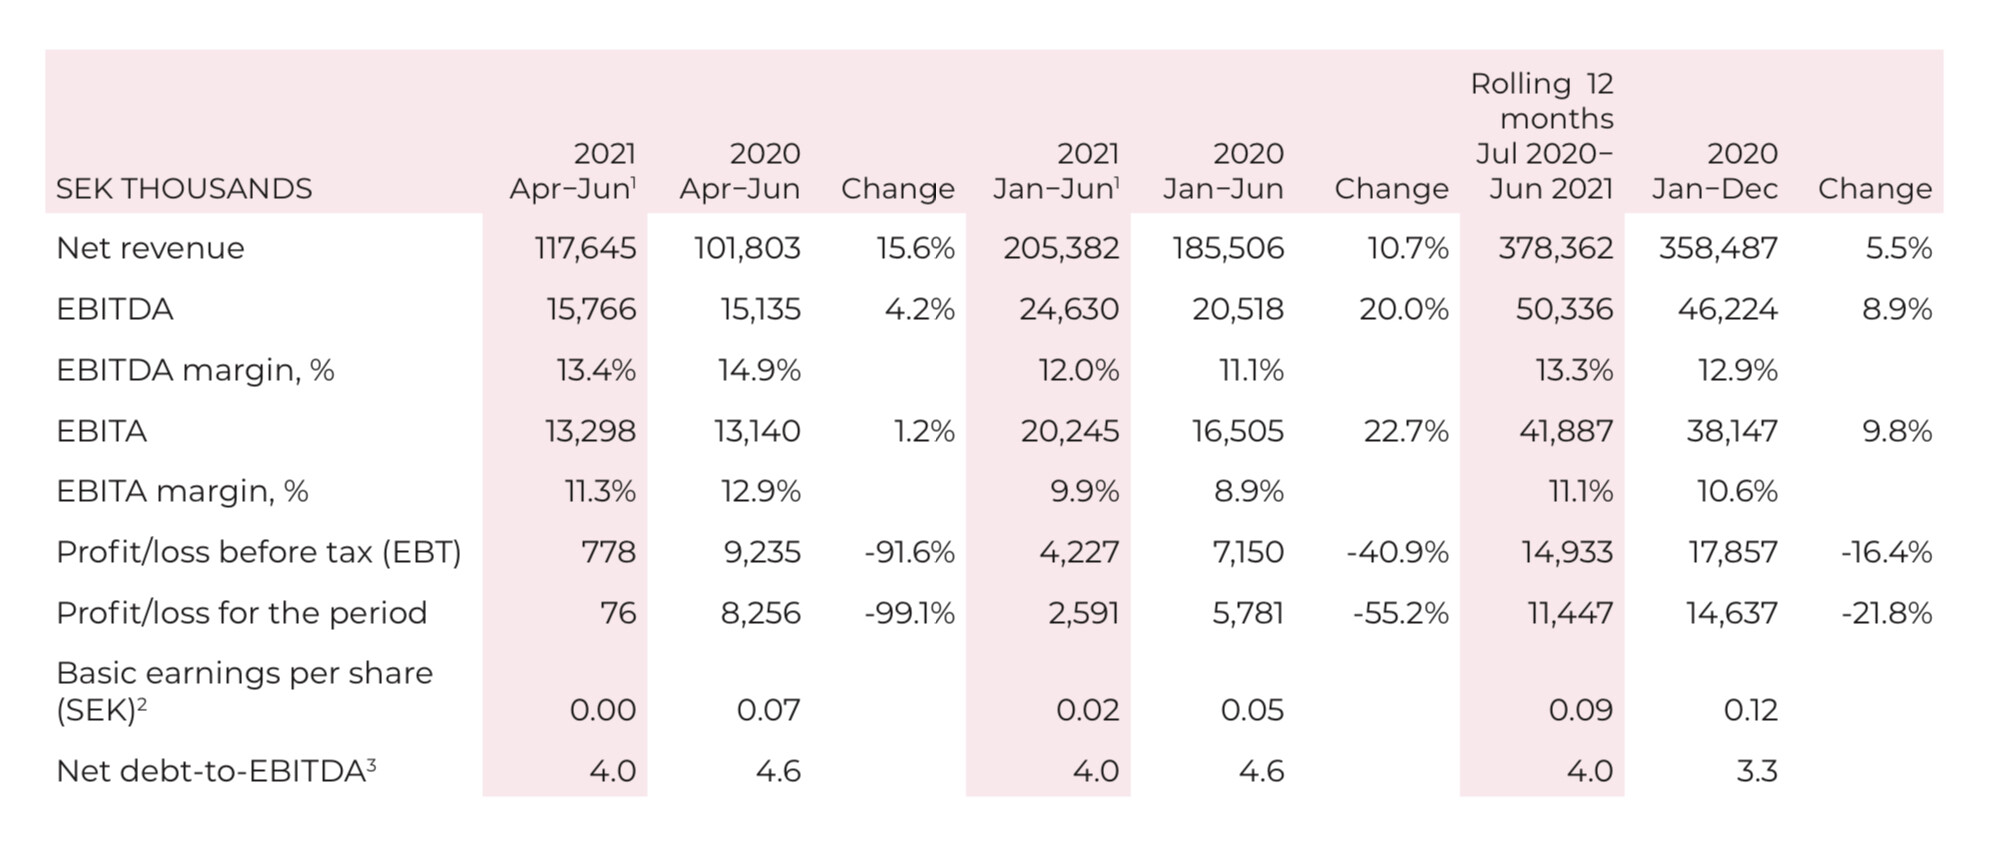The width and height of the screenshot is (1989, 861).
Task: Click the SEK THOUSANDS header label
Action: [x=184, y=189]
